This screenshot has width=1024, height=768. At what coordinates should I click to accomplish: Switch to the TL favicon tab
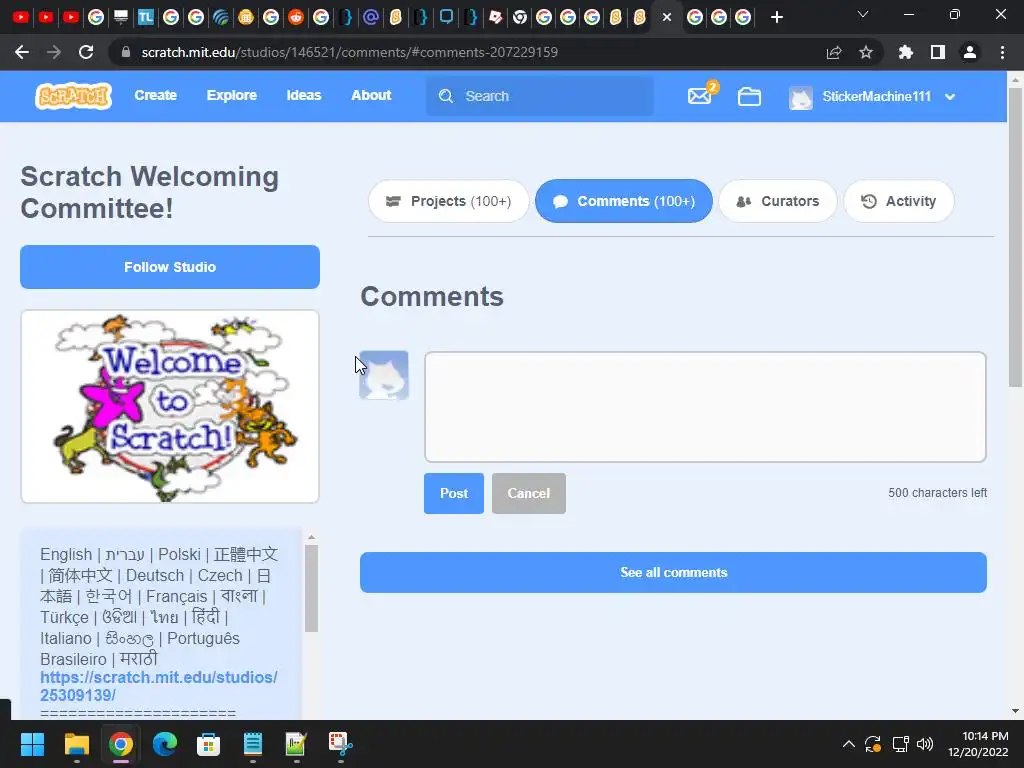point(146,17)
